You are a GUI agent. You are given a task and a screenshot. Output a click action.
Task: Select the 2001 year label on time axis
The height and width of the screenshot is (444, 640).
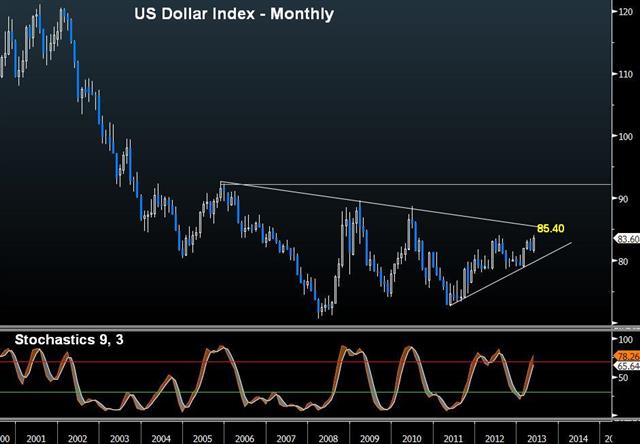click(36, 439)
